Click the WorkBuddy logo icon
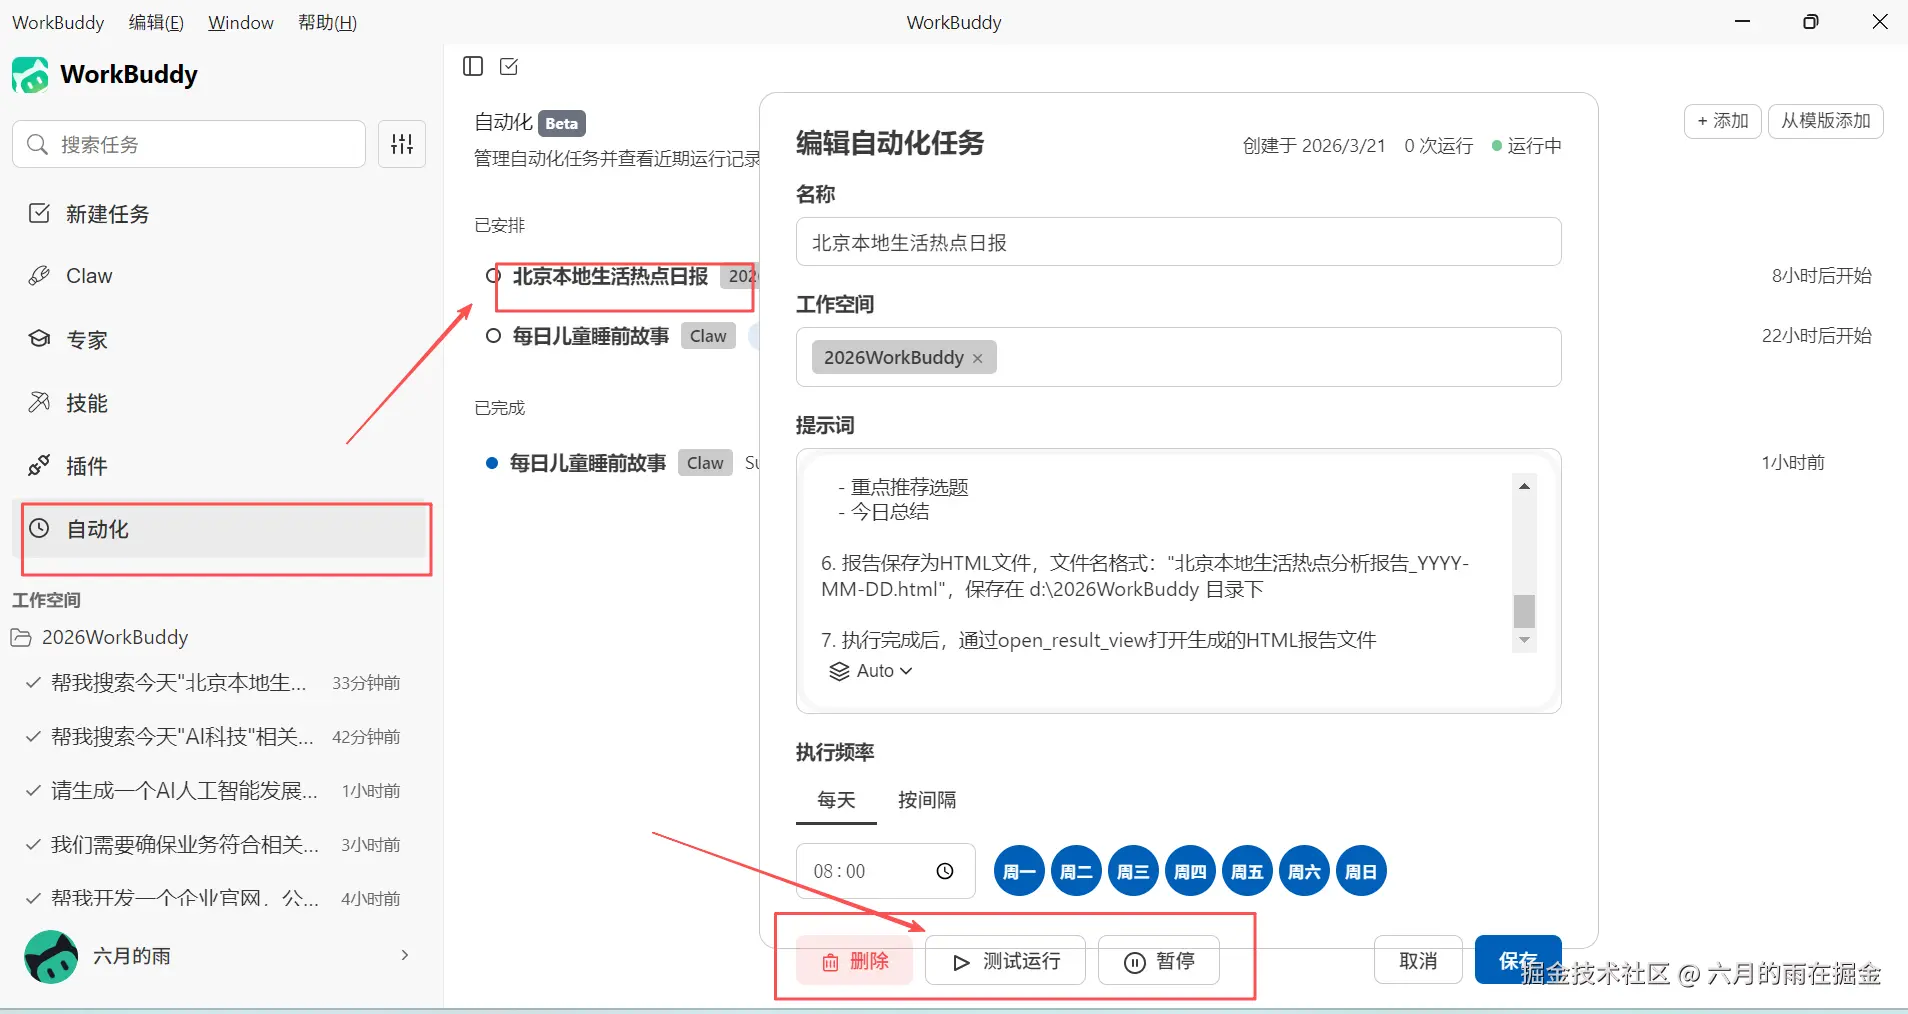 pyautogui.click(x=30, y=75)
